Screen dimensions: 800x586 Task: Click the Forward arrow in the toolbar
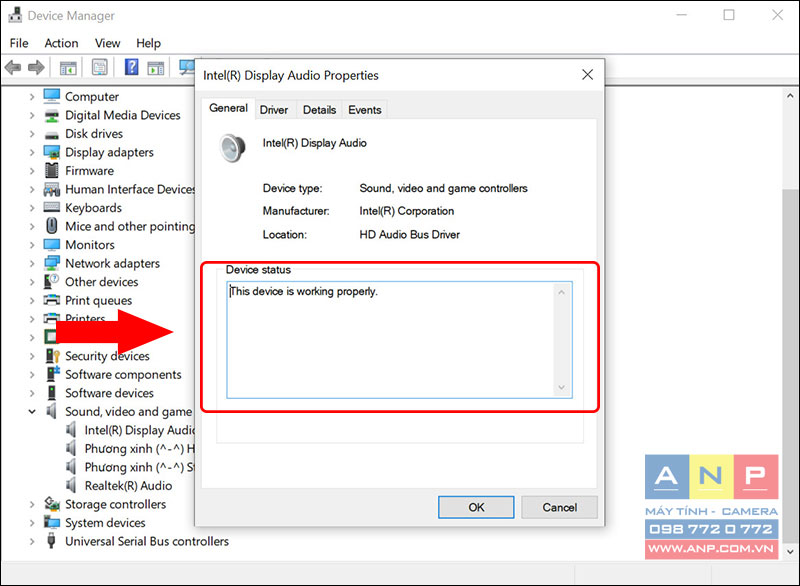pyautogui.click(x=36, y=67)
